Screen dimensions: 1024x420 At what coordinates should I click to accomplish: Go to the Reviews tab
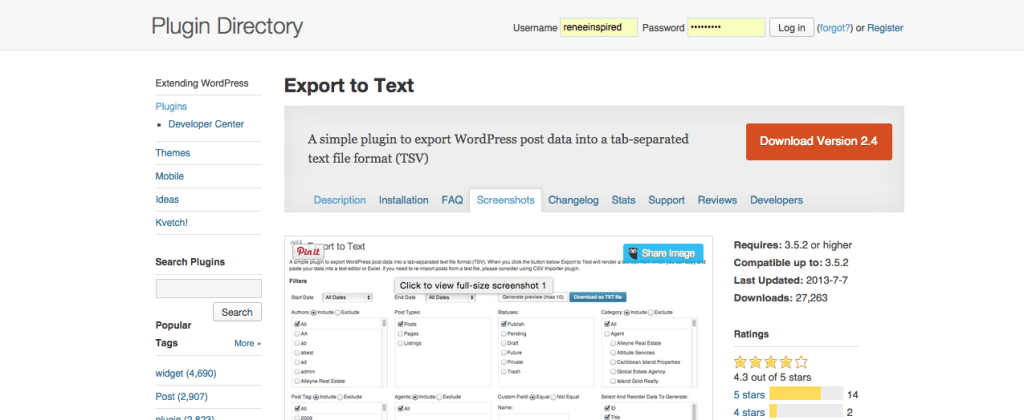click(x=717, y=200)
